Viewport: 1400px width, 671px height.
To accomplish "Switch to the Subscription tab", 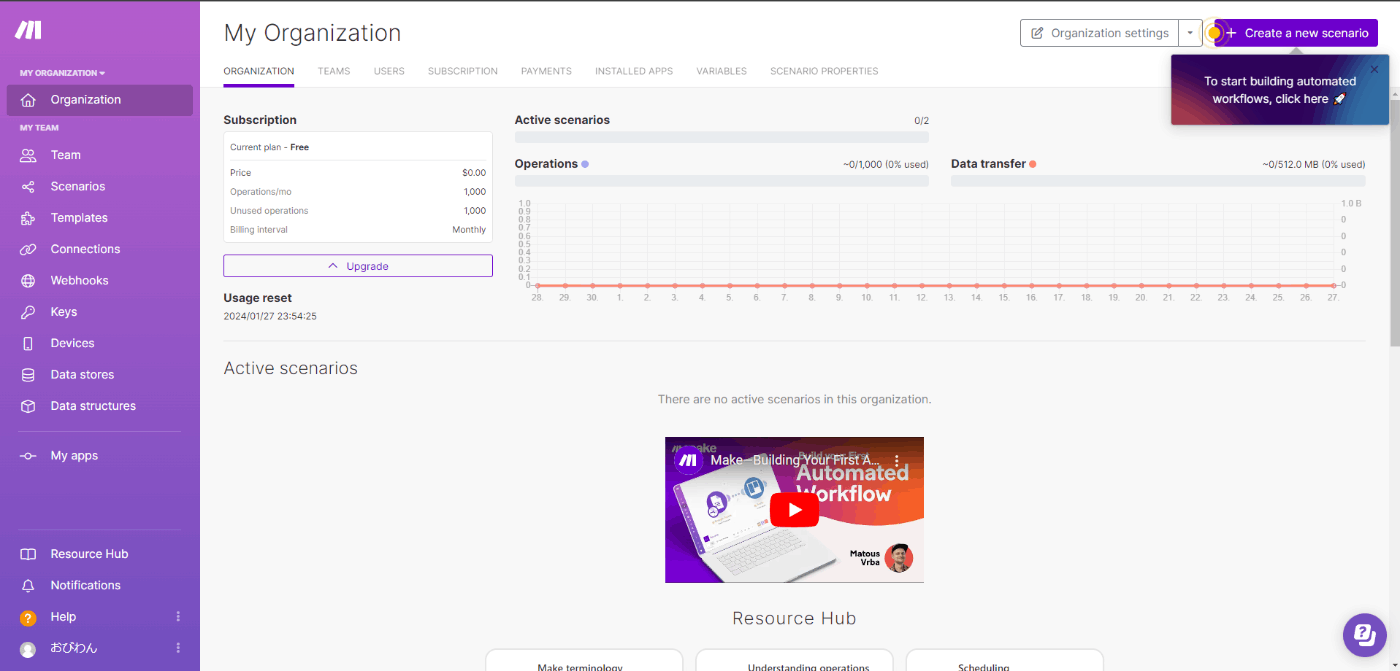I will coord(463,72).
